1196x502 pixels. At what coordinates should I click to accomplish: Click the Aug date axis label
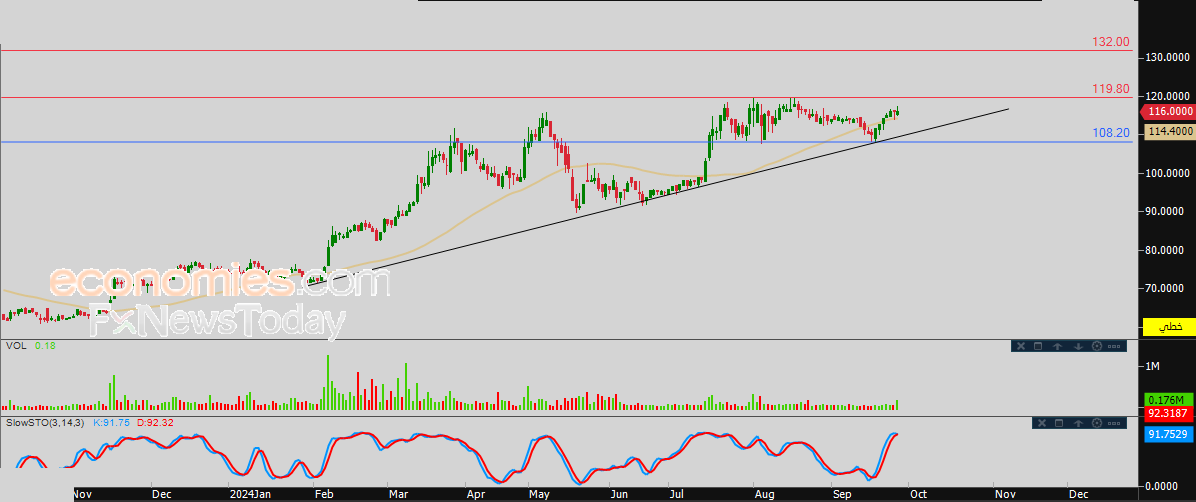[764, 494]
